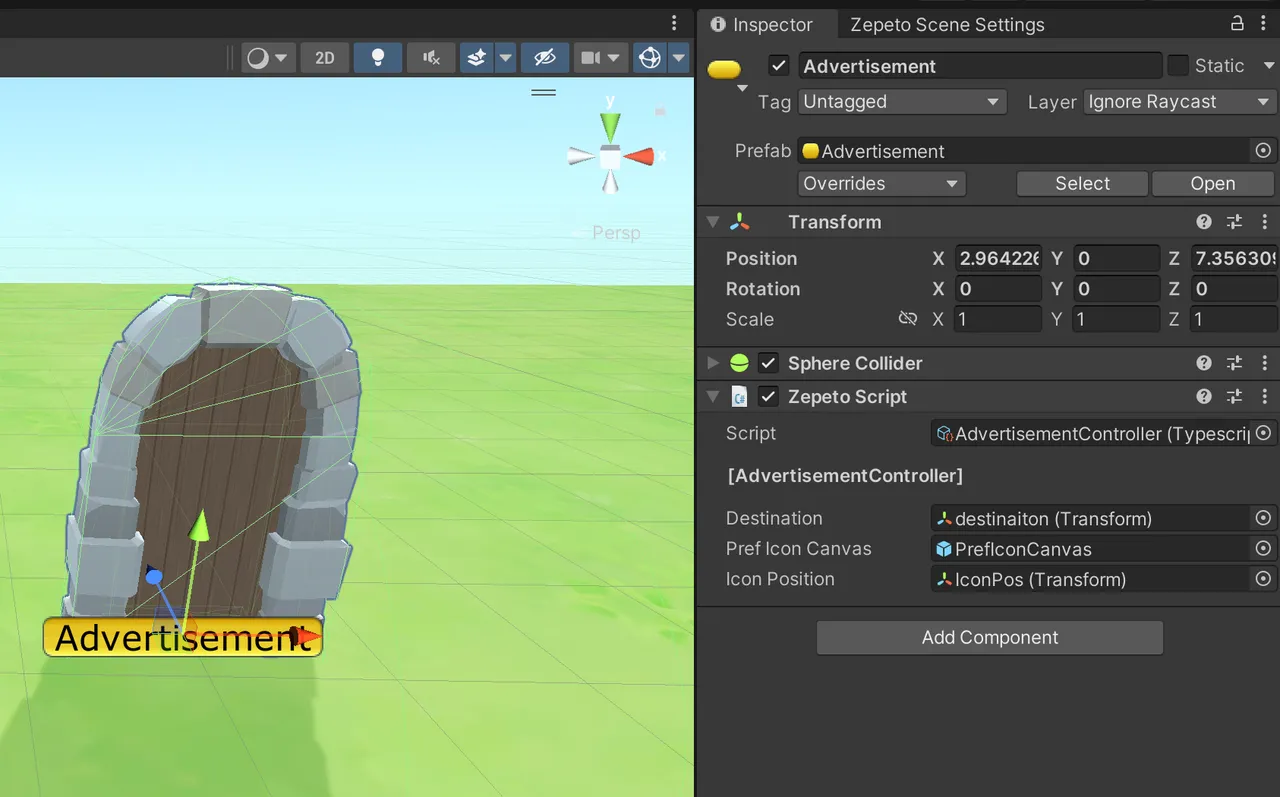The width and height of the screenshot is (1280, 797).
Task: Toggle constrained proportions link for Scale
Action: 908,318
